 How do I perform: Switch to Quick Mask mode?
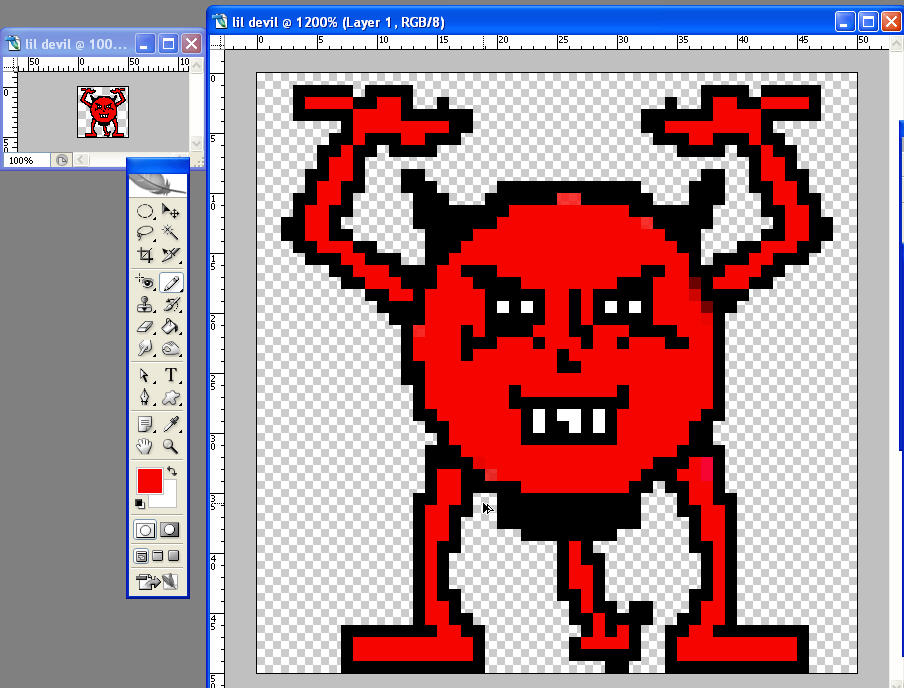point(170,529)
